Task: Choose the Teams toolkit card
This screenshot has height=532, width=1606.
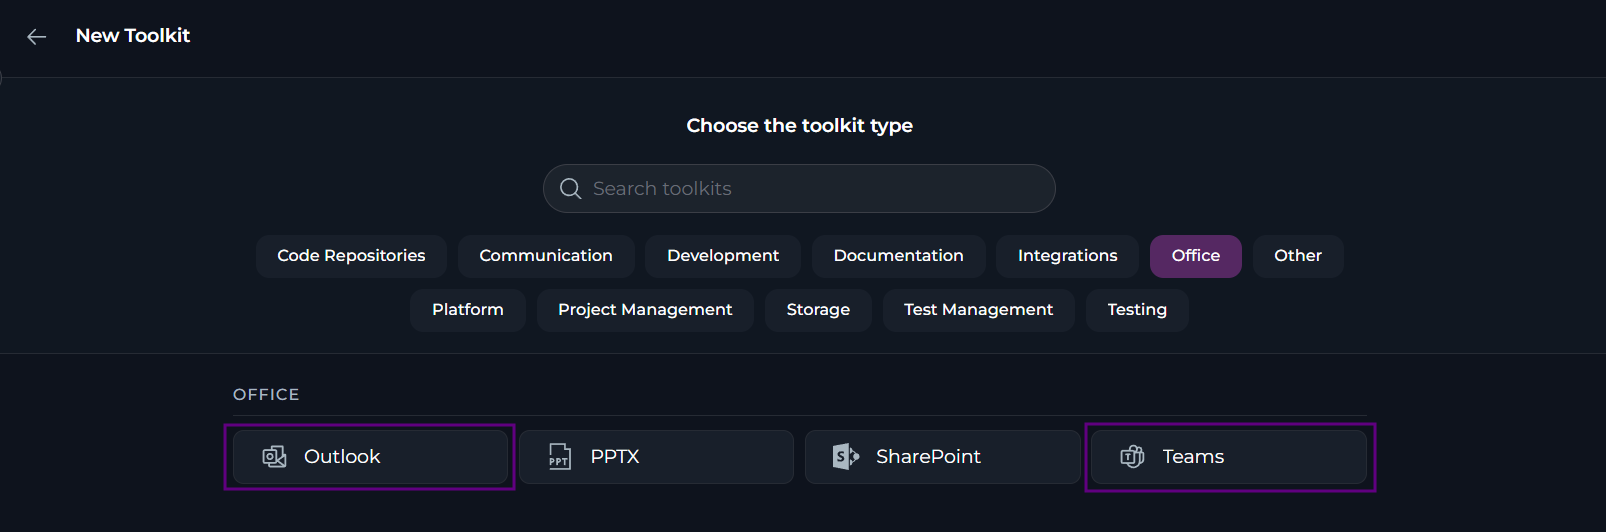Action: [x=1229, y=457]
